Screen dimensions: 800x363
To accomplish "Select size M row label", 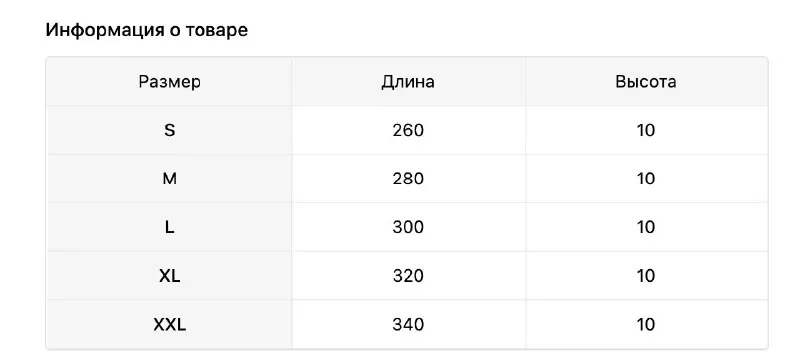I will tap(170, 179).
